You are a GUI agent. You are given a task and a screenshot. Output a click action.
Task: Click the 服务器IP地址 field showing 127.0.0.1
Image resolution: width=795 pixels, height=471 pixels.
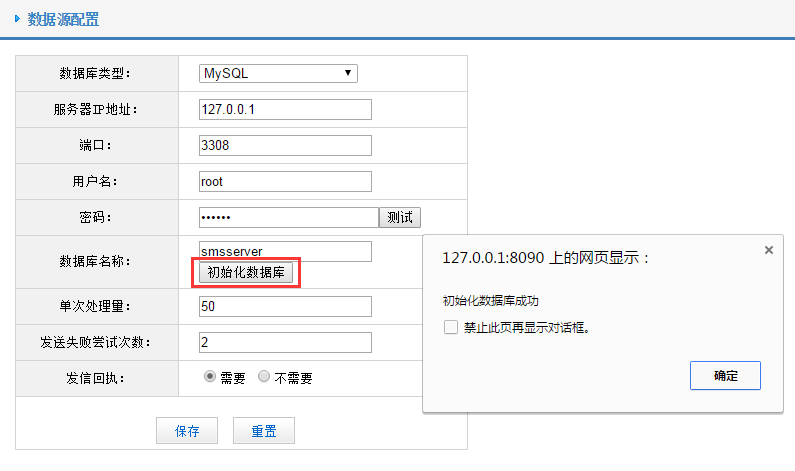(x=285, y=109)
